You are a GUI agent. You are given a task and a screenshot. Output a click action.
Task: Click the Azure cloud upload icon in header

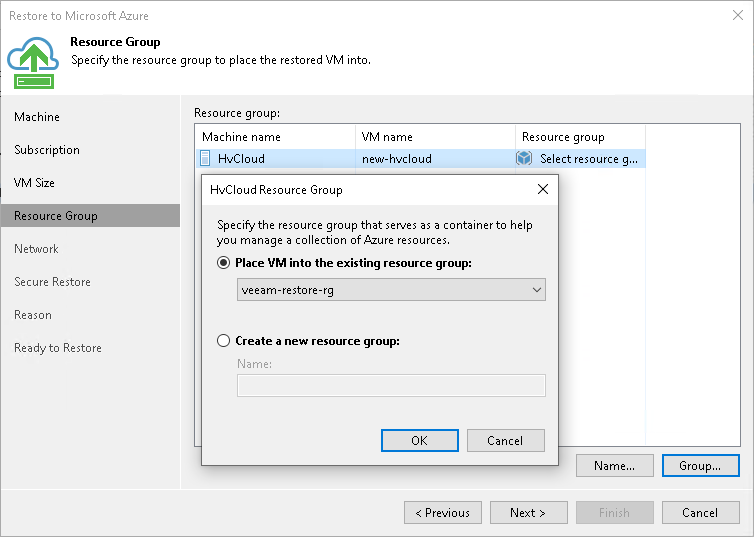[x=34, y=62]
